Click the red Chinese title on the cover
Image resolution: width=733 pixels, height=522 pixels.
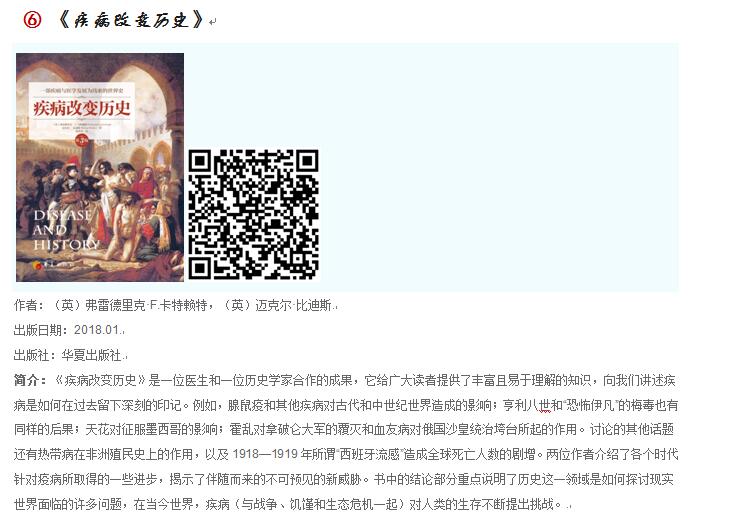82,108
